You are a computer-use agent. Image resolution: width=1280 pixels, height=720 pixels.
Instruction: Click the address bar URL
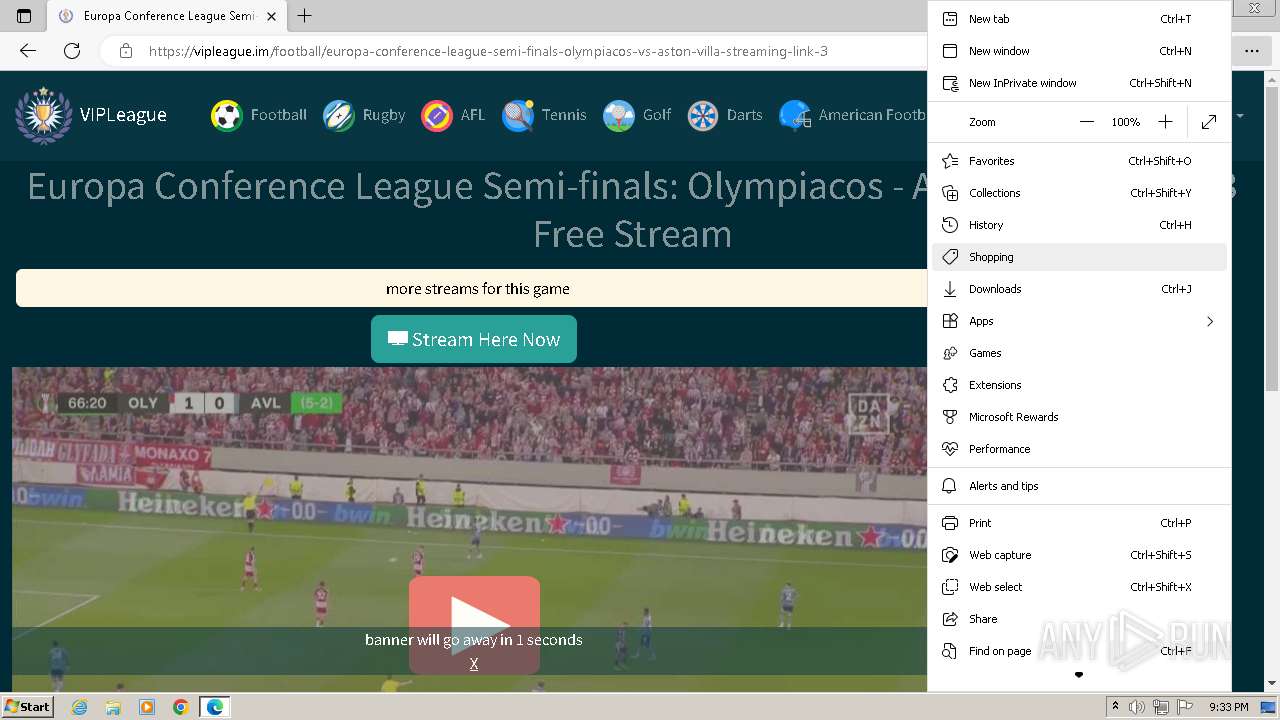488,51
